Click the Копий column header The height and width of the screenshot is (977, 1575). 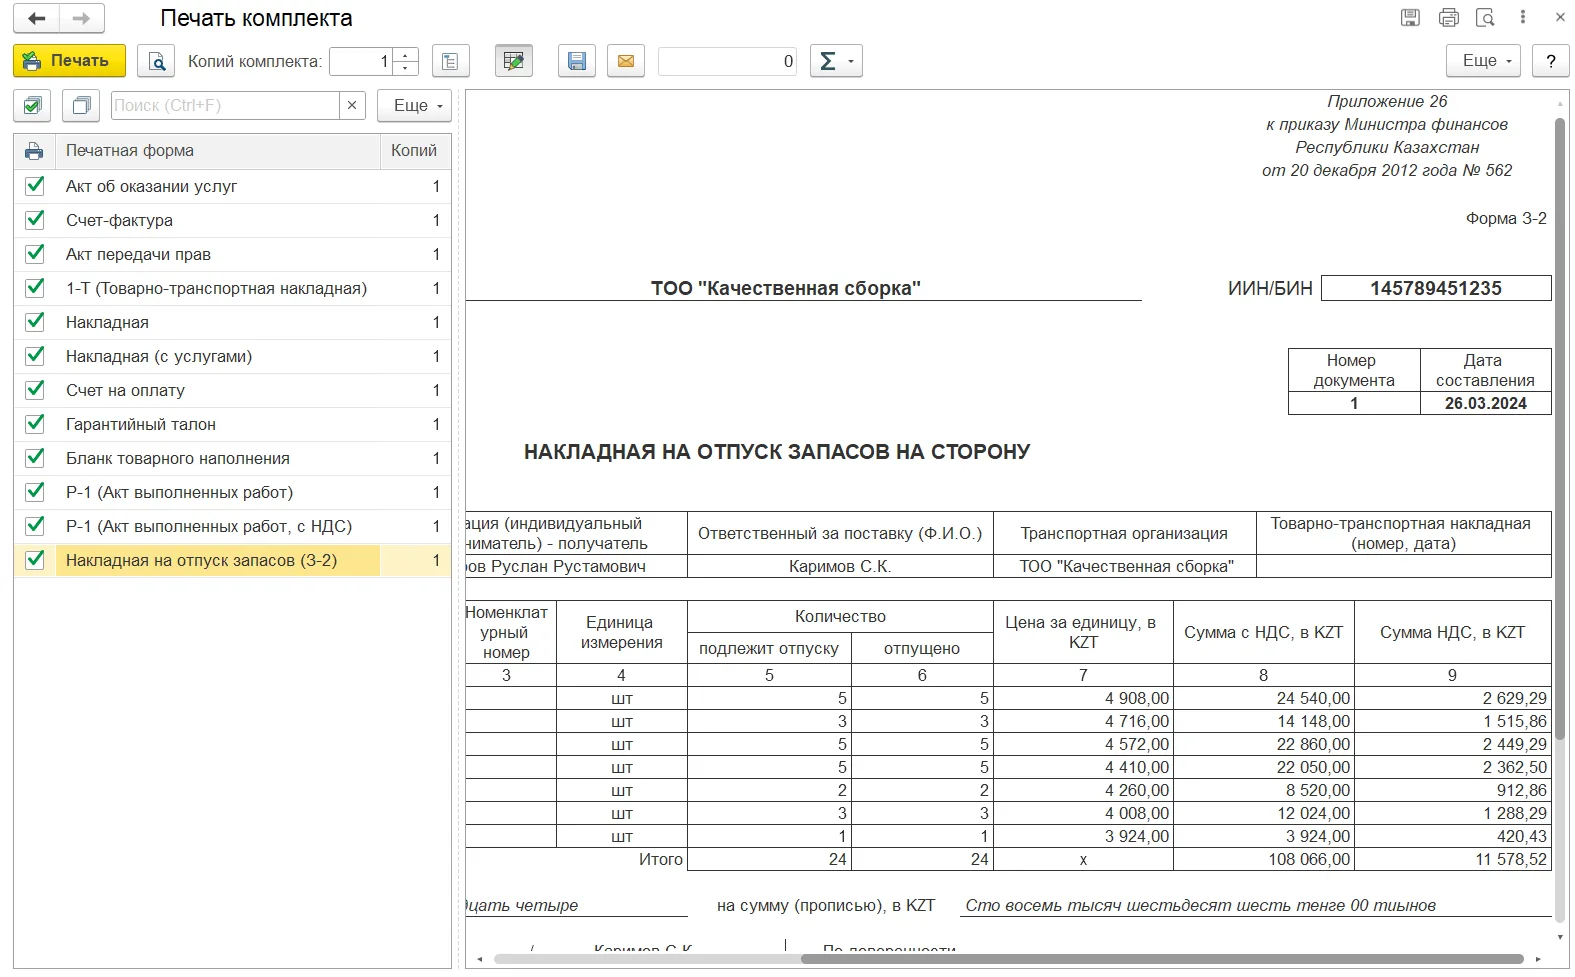[x=414, y=151]
